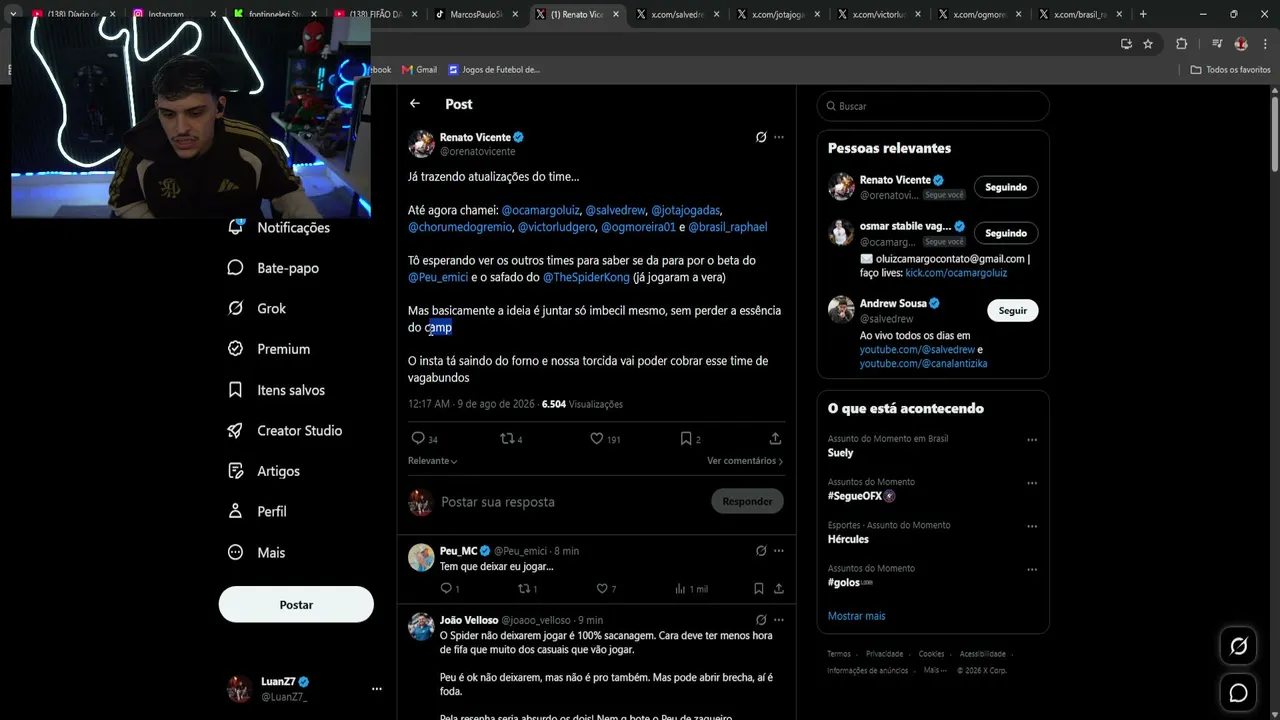Image resolution: width=1280 pixels, height=720 pixels.
Task: Open the Relevante sort dropdown
Action: click(433, 461)
